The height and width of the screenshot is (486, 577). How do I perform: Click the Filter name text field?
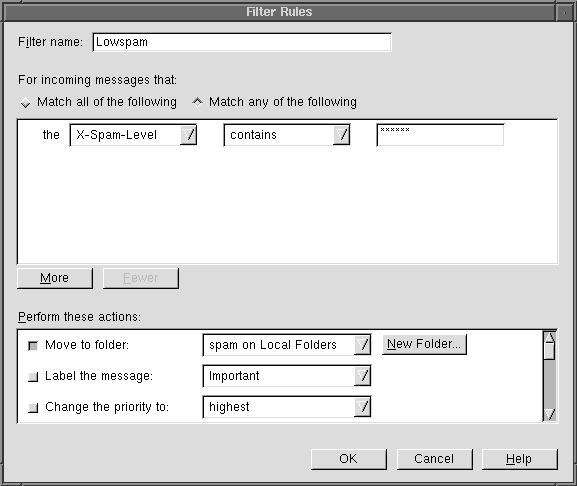tap(242, 42)
